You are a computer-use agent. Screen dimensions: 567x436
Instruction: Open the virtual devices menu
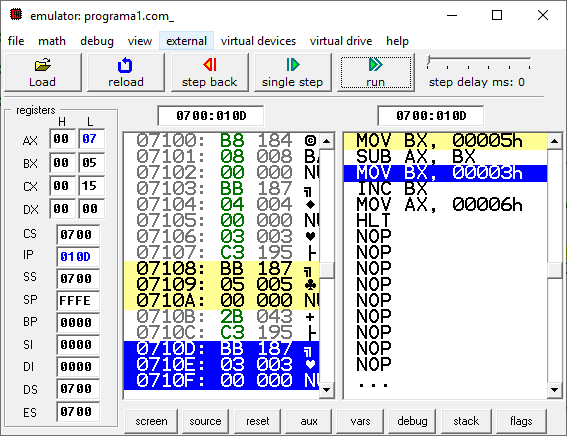[258, 41]
